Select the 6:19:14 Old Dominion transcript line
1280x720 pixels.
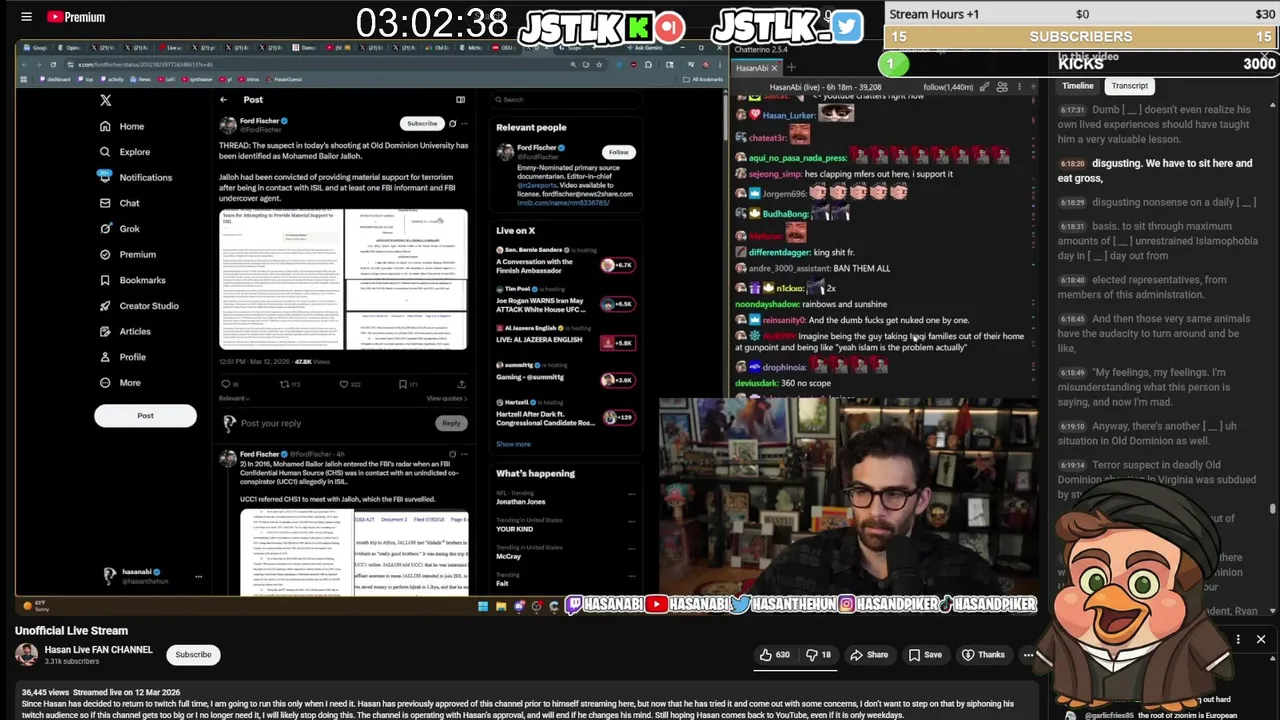[x=1155, y=479]
